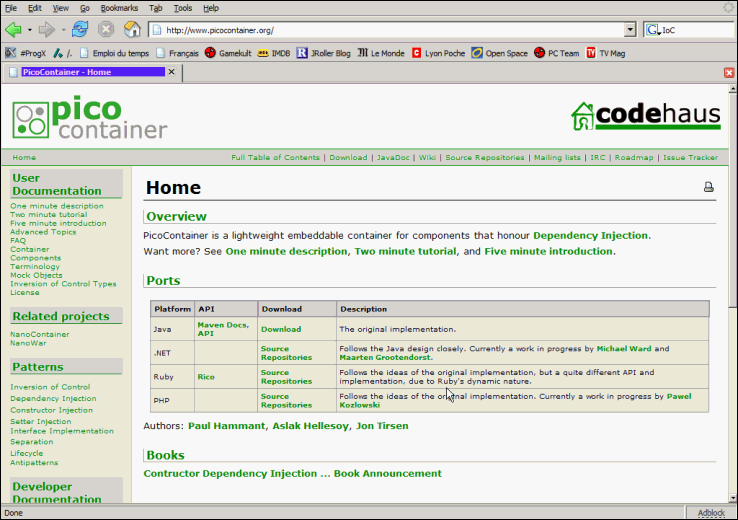
Task: Open the Roadmap link
Action: (x=634, y=158)
